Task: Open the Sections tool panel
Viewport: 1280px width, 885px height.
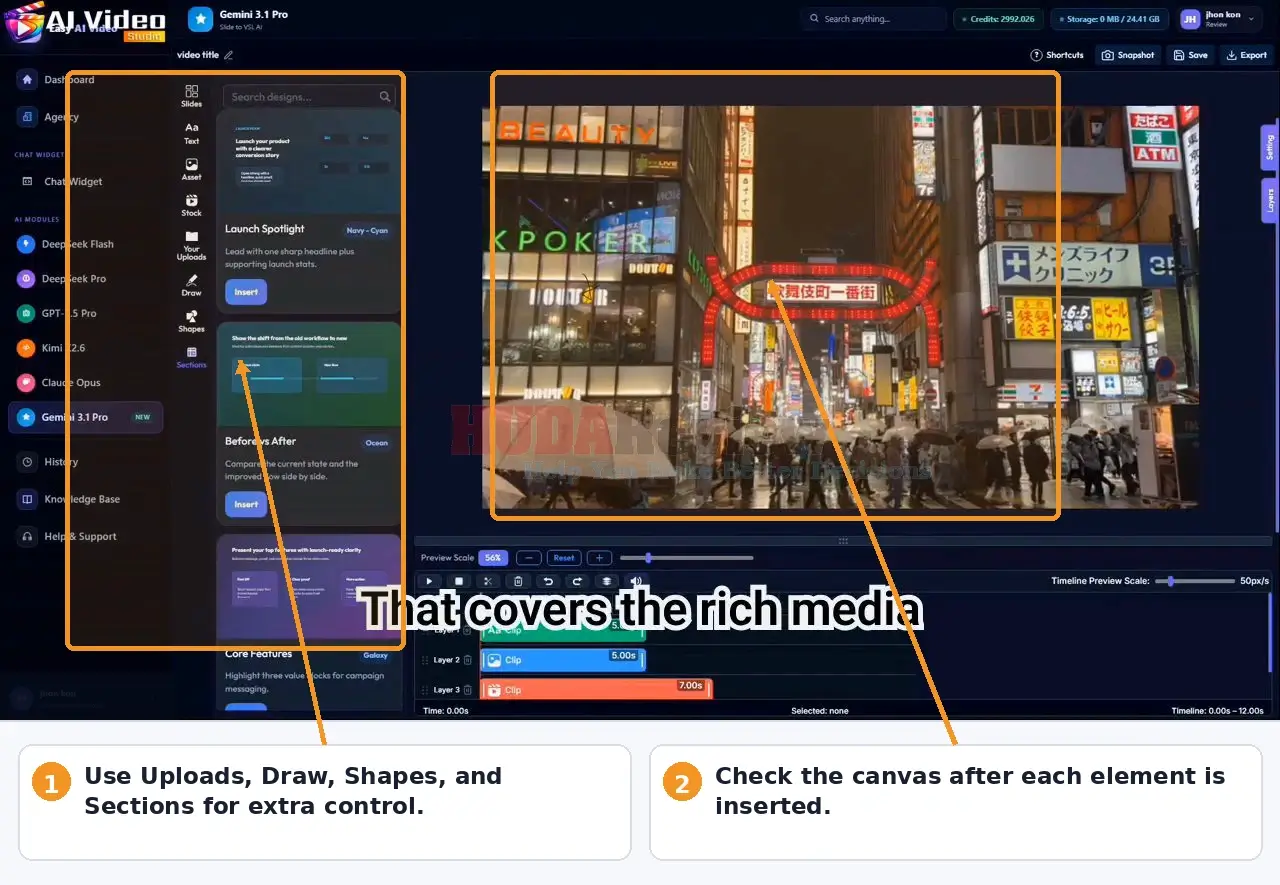Action: coord(191,357)
